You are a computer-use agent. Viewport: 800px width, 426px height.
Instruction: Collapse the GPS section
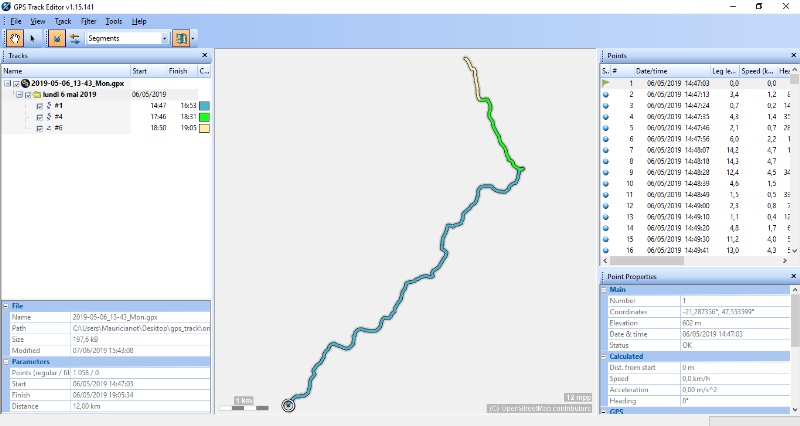pos(604,411)
